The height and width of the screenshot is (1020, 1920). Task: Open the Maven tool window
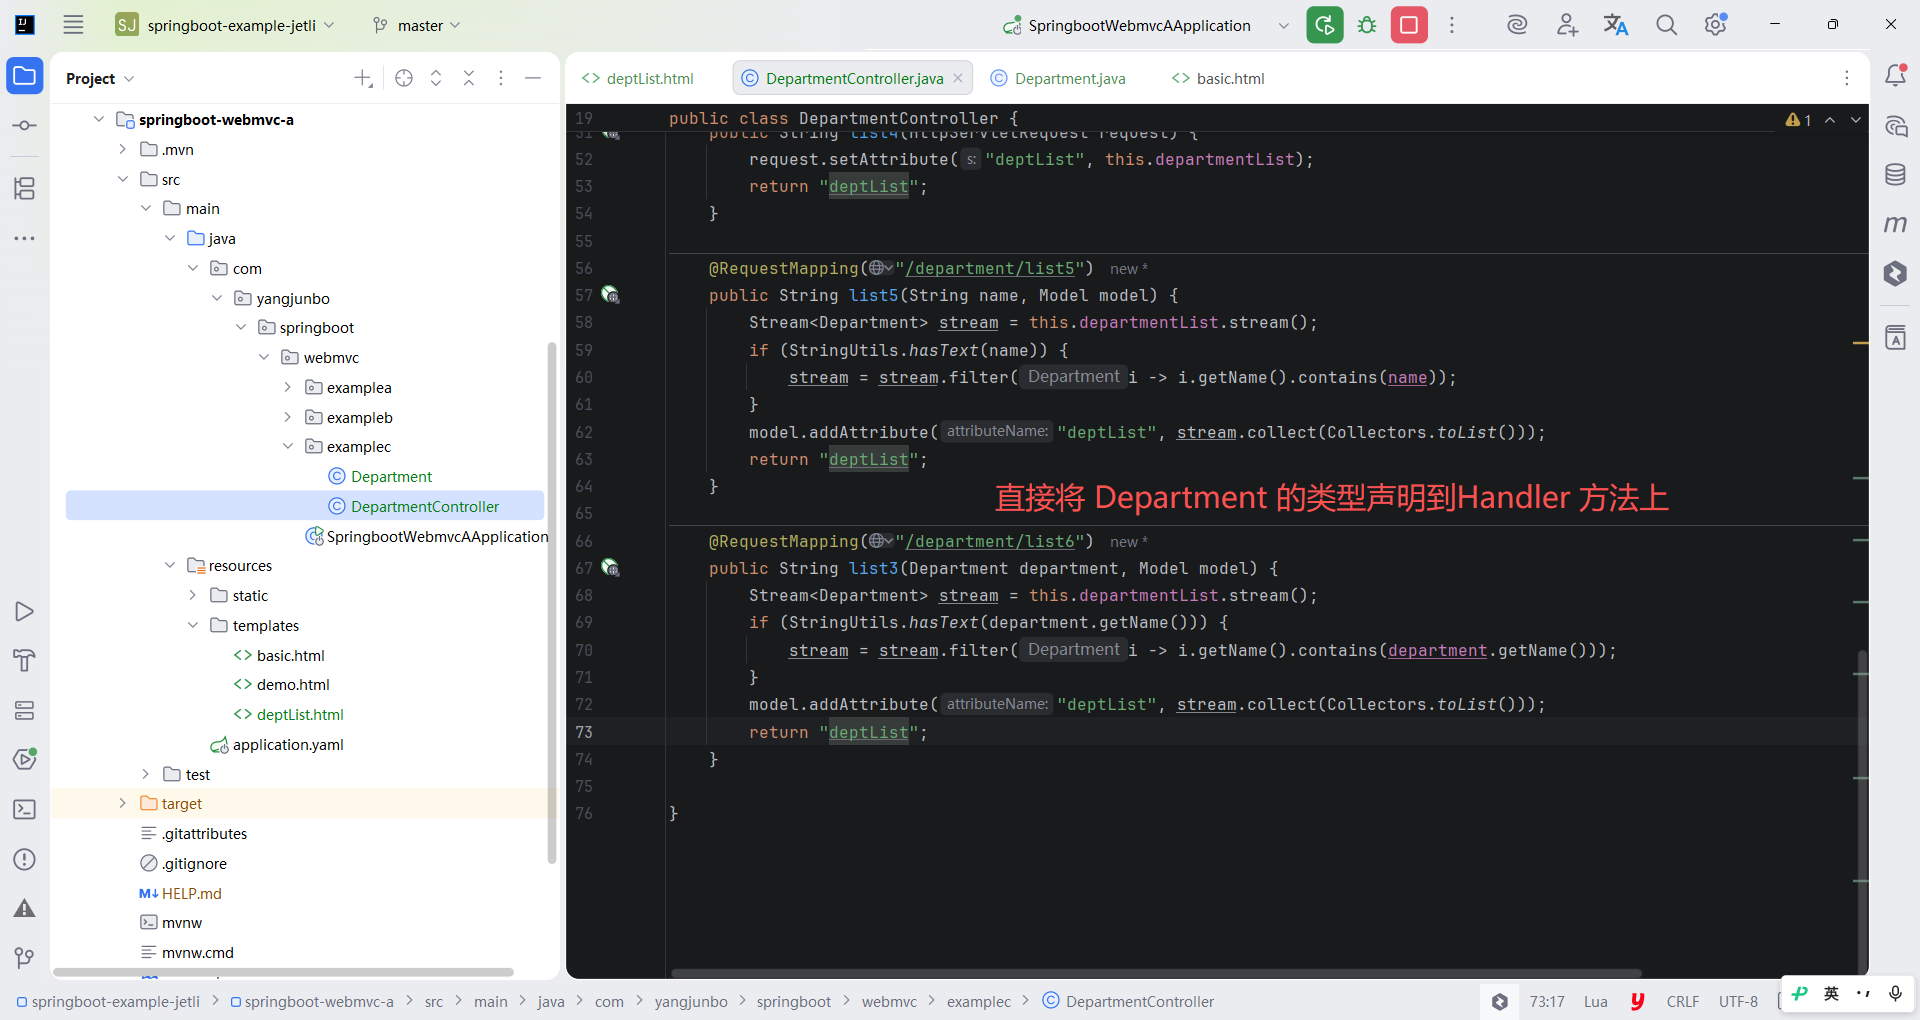click(x=1895, y=224)
